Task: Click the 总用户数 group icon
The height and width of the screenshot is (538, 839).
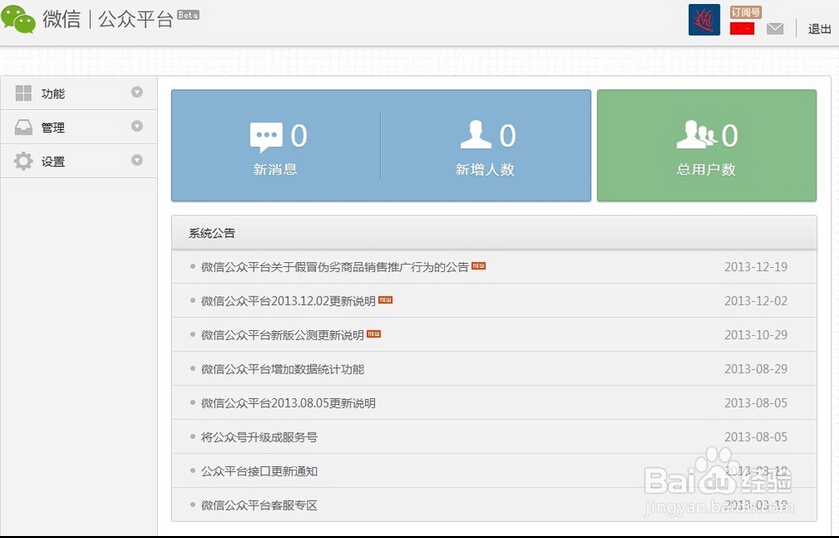Action: (695, 135)
